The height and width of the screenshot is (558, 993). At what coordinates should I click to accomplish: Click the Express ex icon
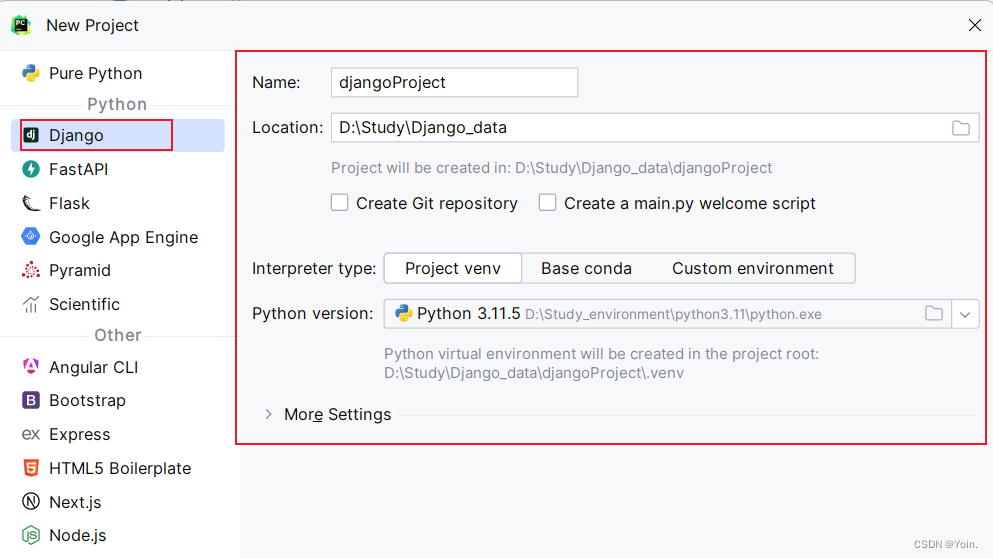pyautogui.click(x=30, y=434)
